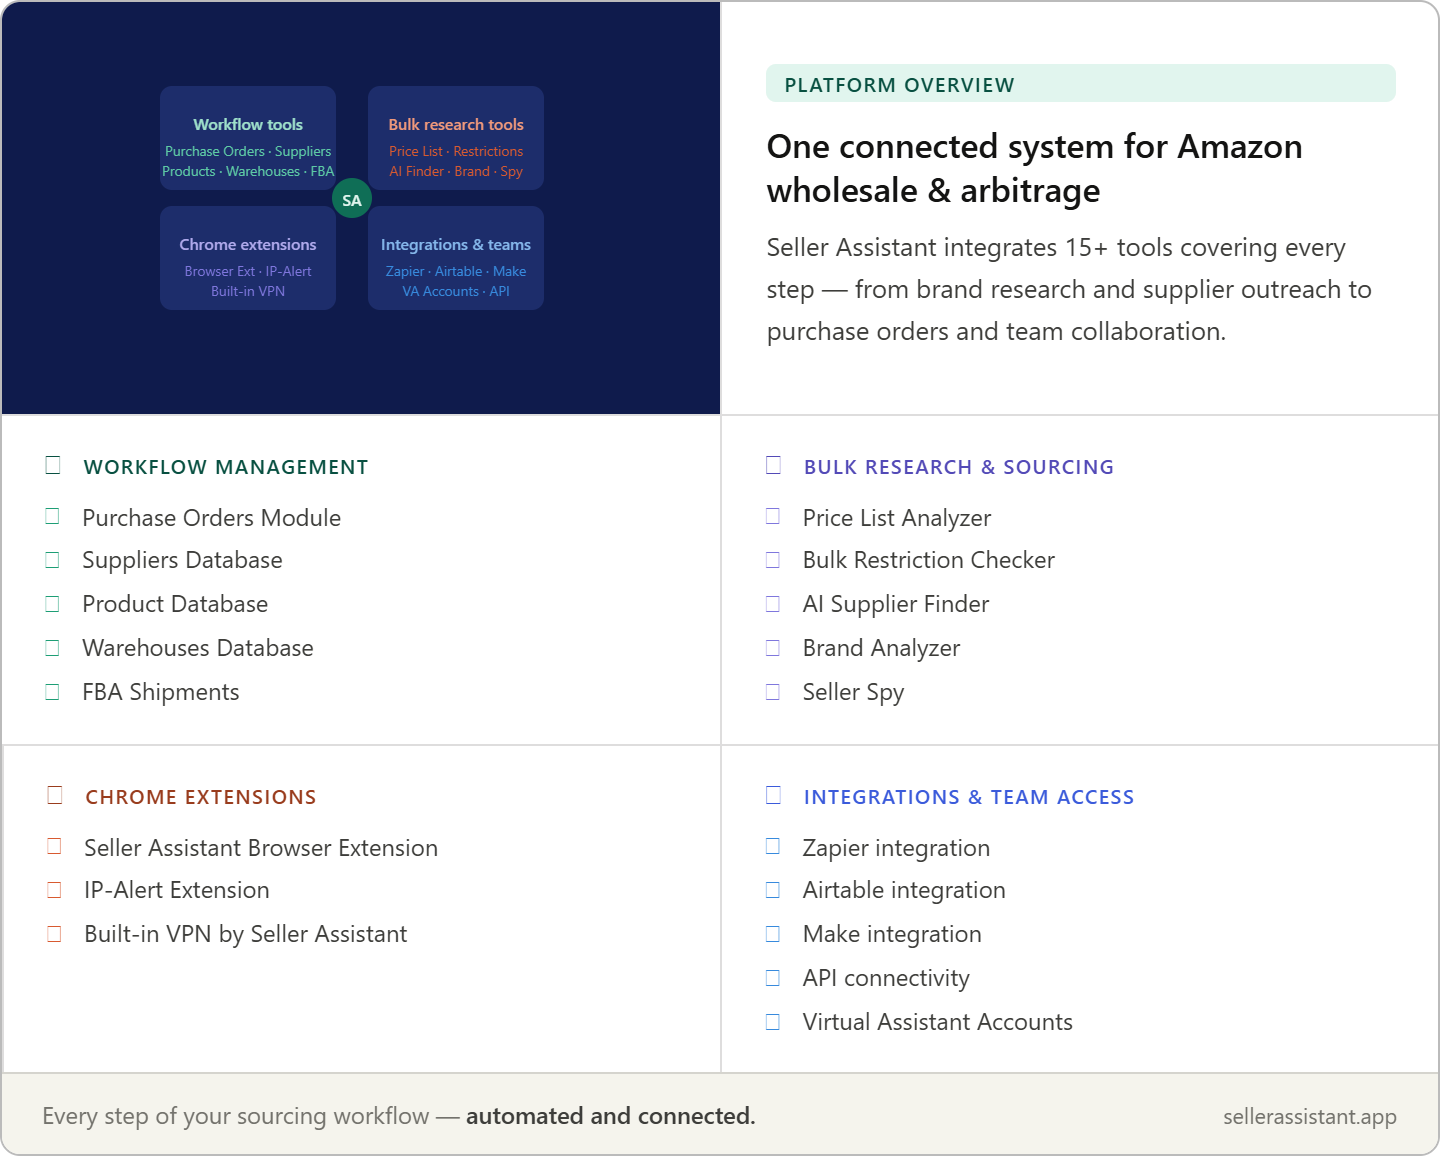Tick the IP-Alert Extension checkbox

(x=55, y=890)
